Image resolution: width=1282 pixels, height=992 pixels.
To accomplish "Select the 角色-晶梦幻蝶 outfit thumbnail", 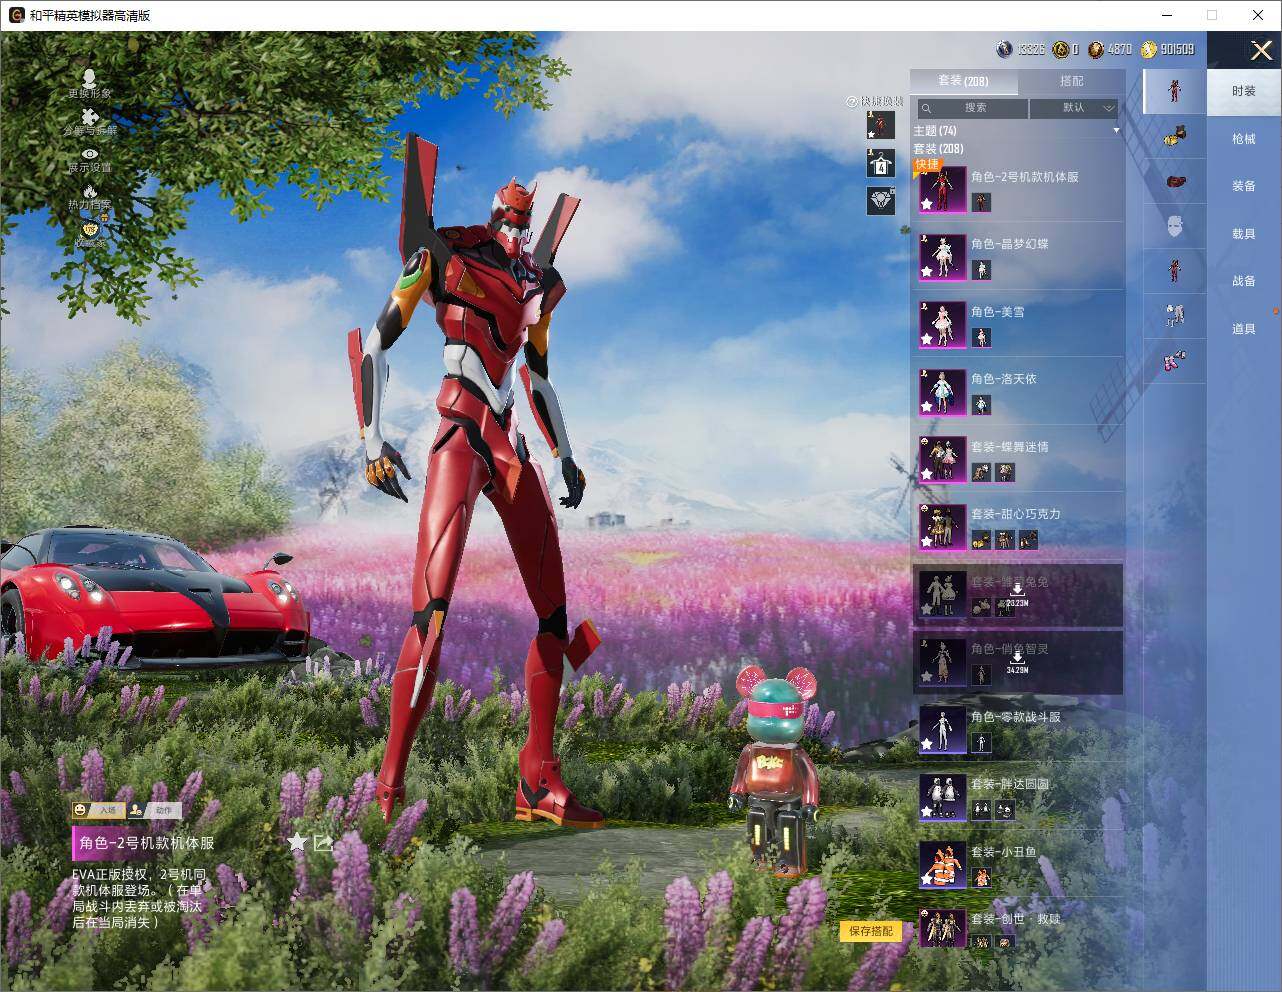I will [942, 257].
